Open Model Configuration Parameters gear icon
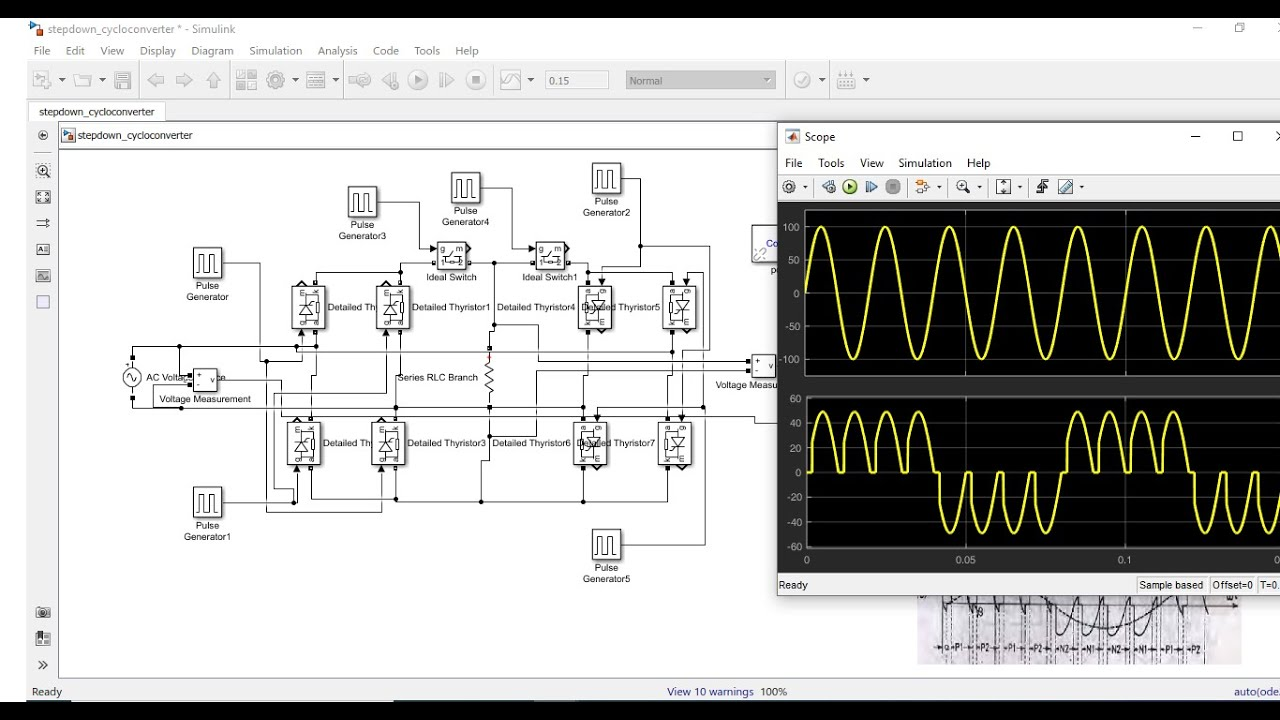 275,80
